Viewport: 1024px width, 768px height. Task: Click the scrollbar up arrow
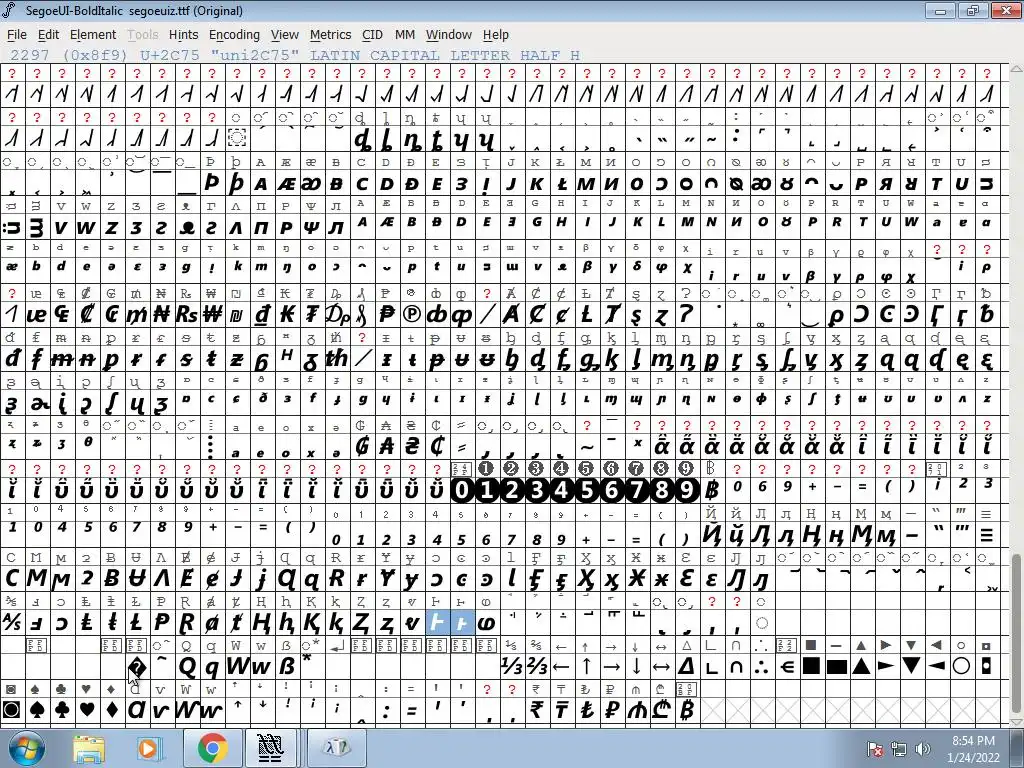pos(1016,69)
